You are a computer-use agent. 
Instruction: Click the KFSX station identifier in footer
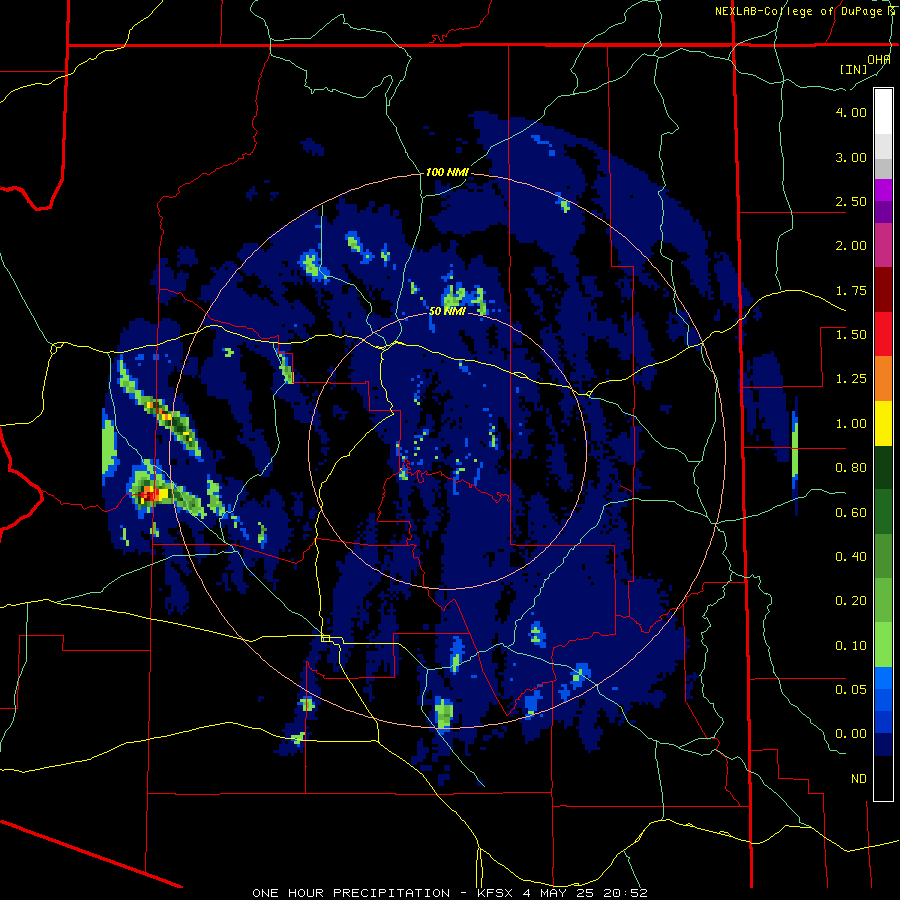(x=496, y=893)
